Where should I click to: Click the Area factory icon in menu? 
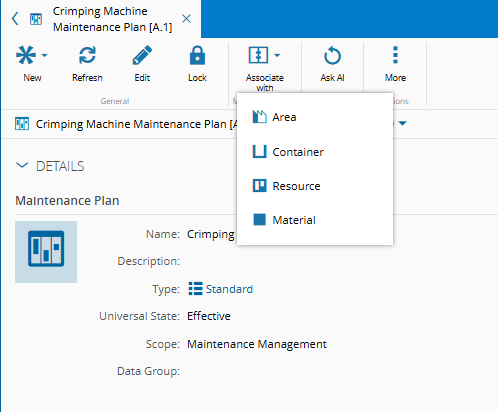pos(259,117)
